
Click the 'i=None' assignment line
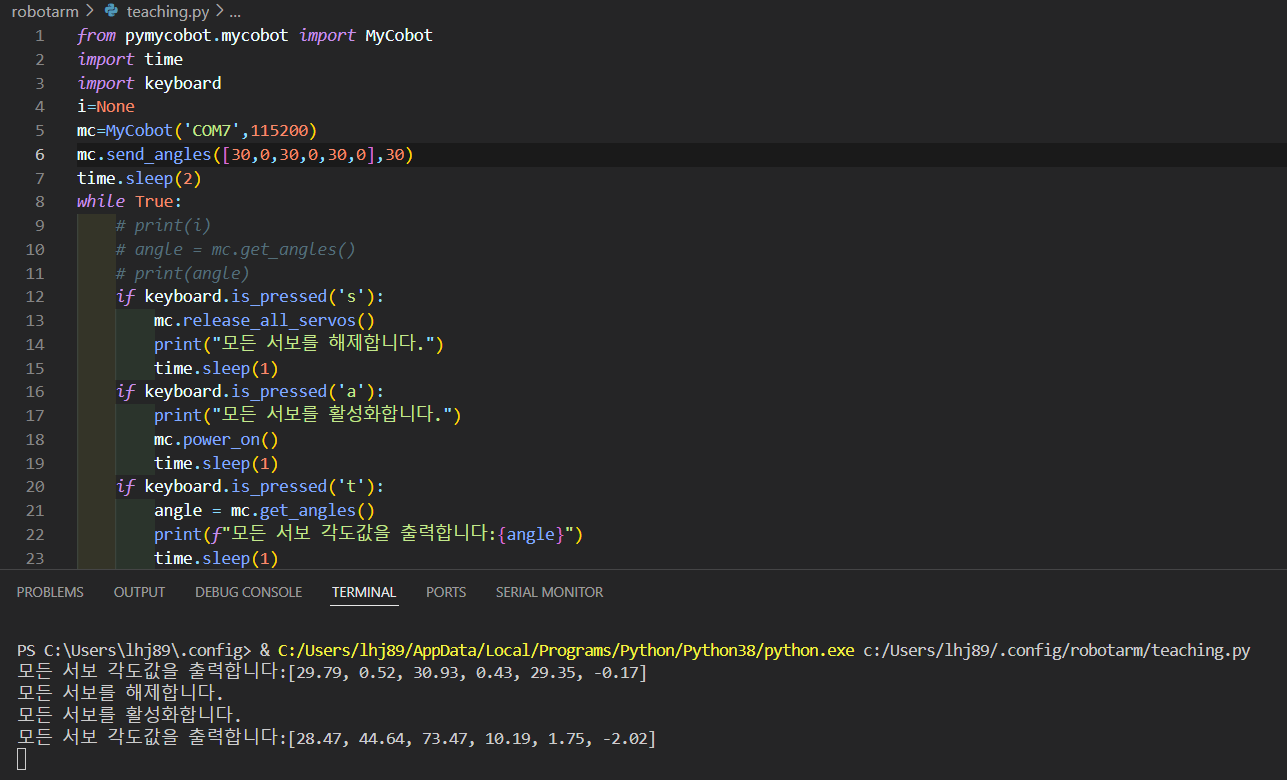(106, 107)
